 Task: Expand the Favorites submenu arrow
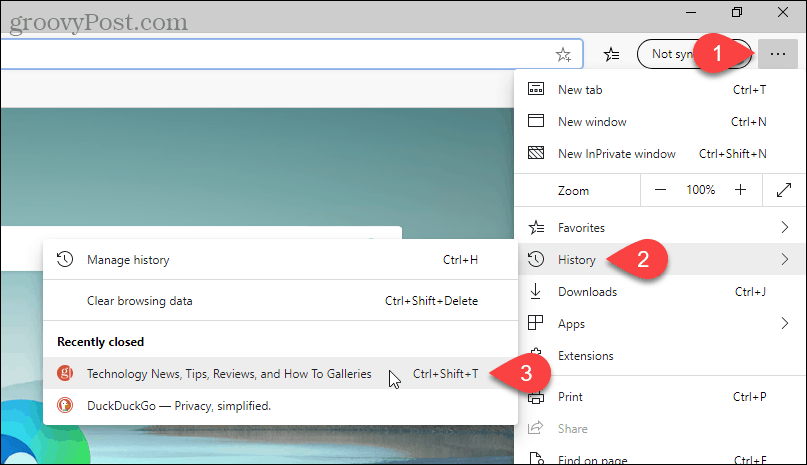785,228
